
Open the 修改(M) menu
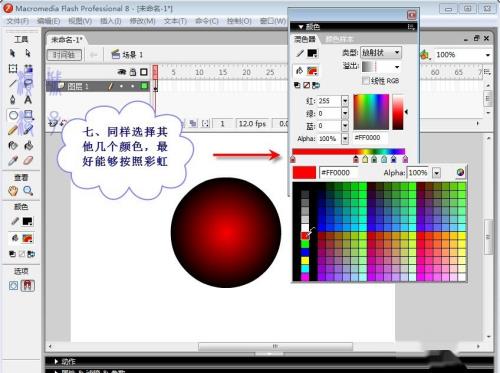click(x=142, y=21)
